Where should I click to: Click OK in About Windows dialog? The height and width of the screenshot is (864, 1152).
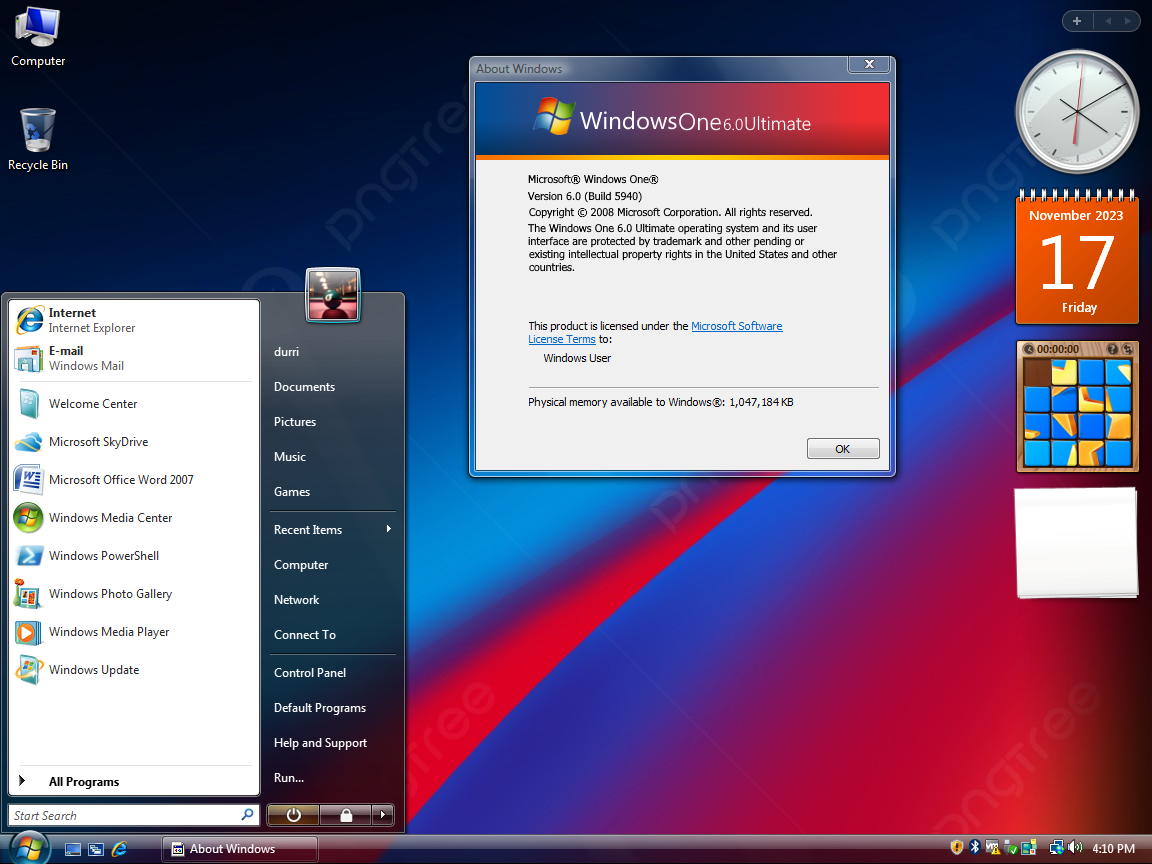(x=843, y=449)
